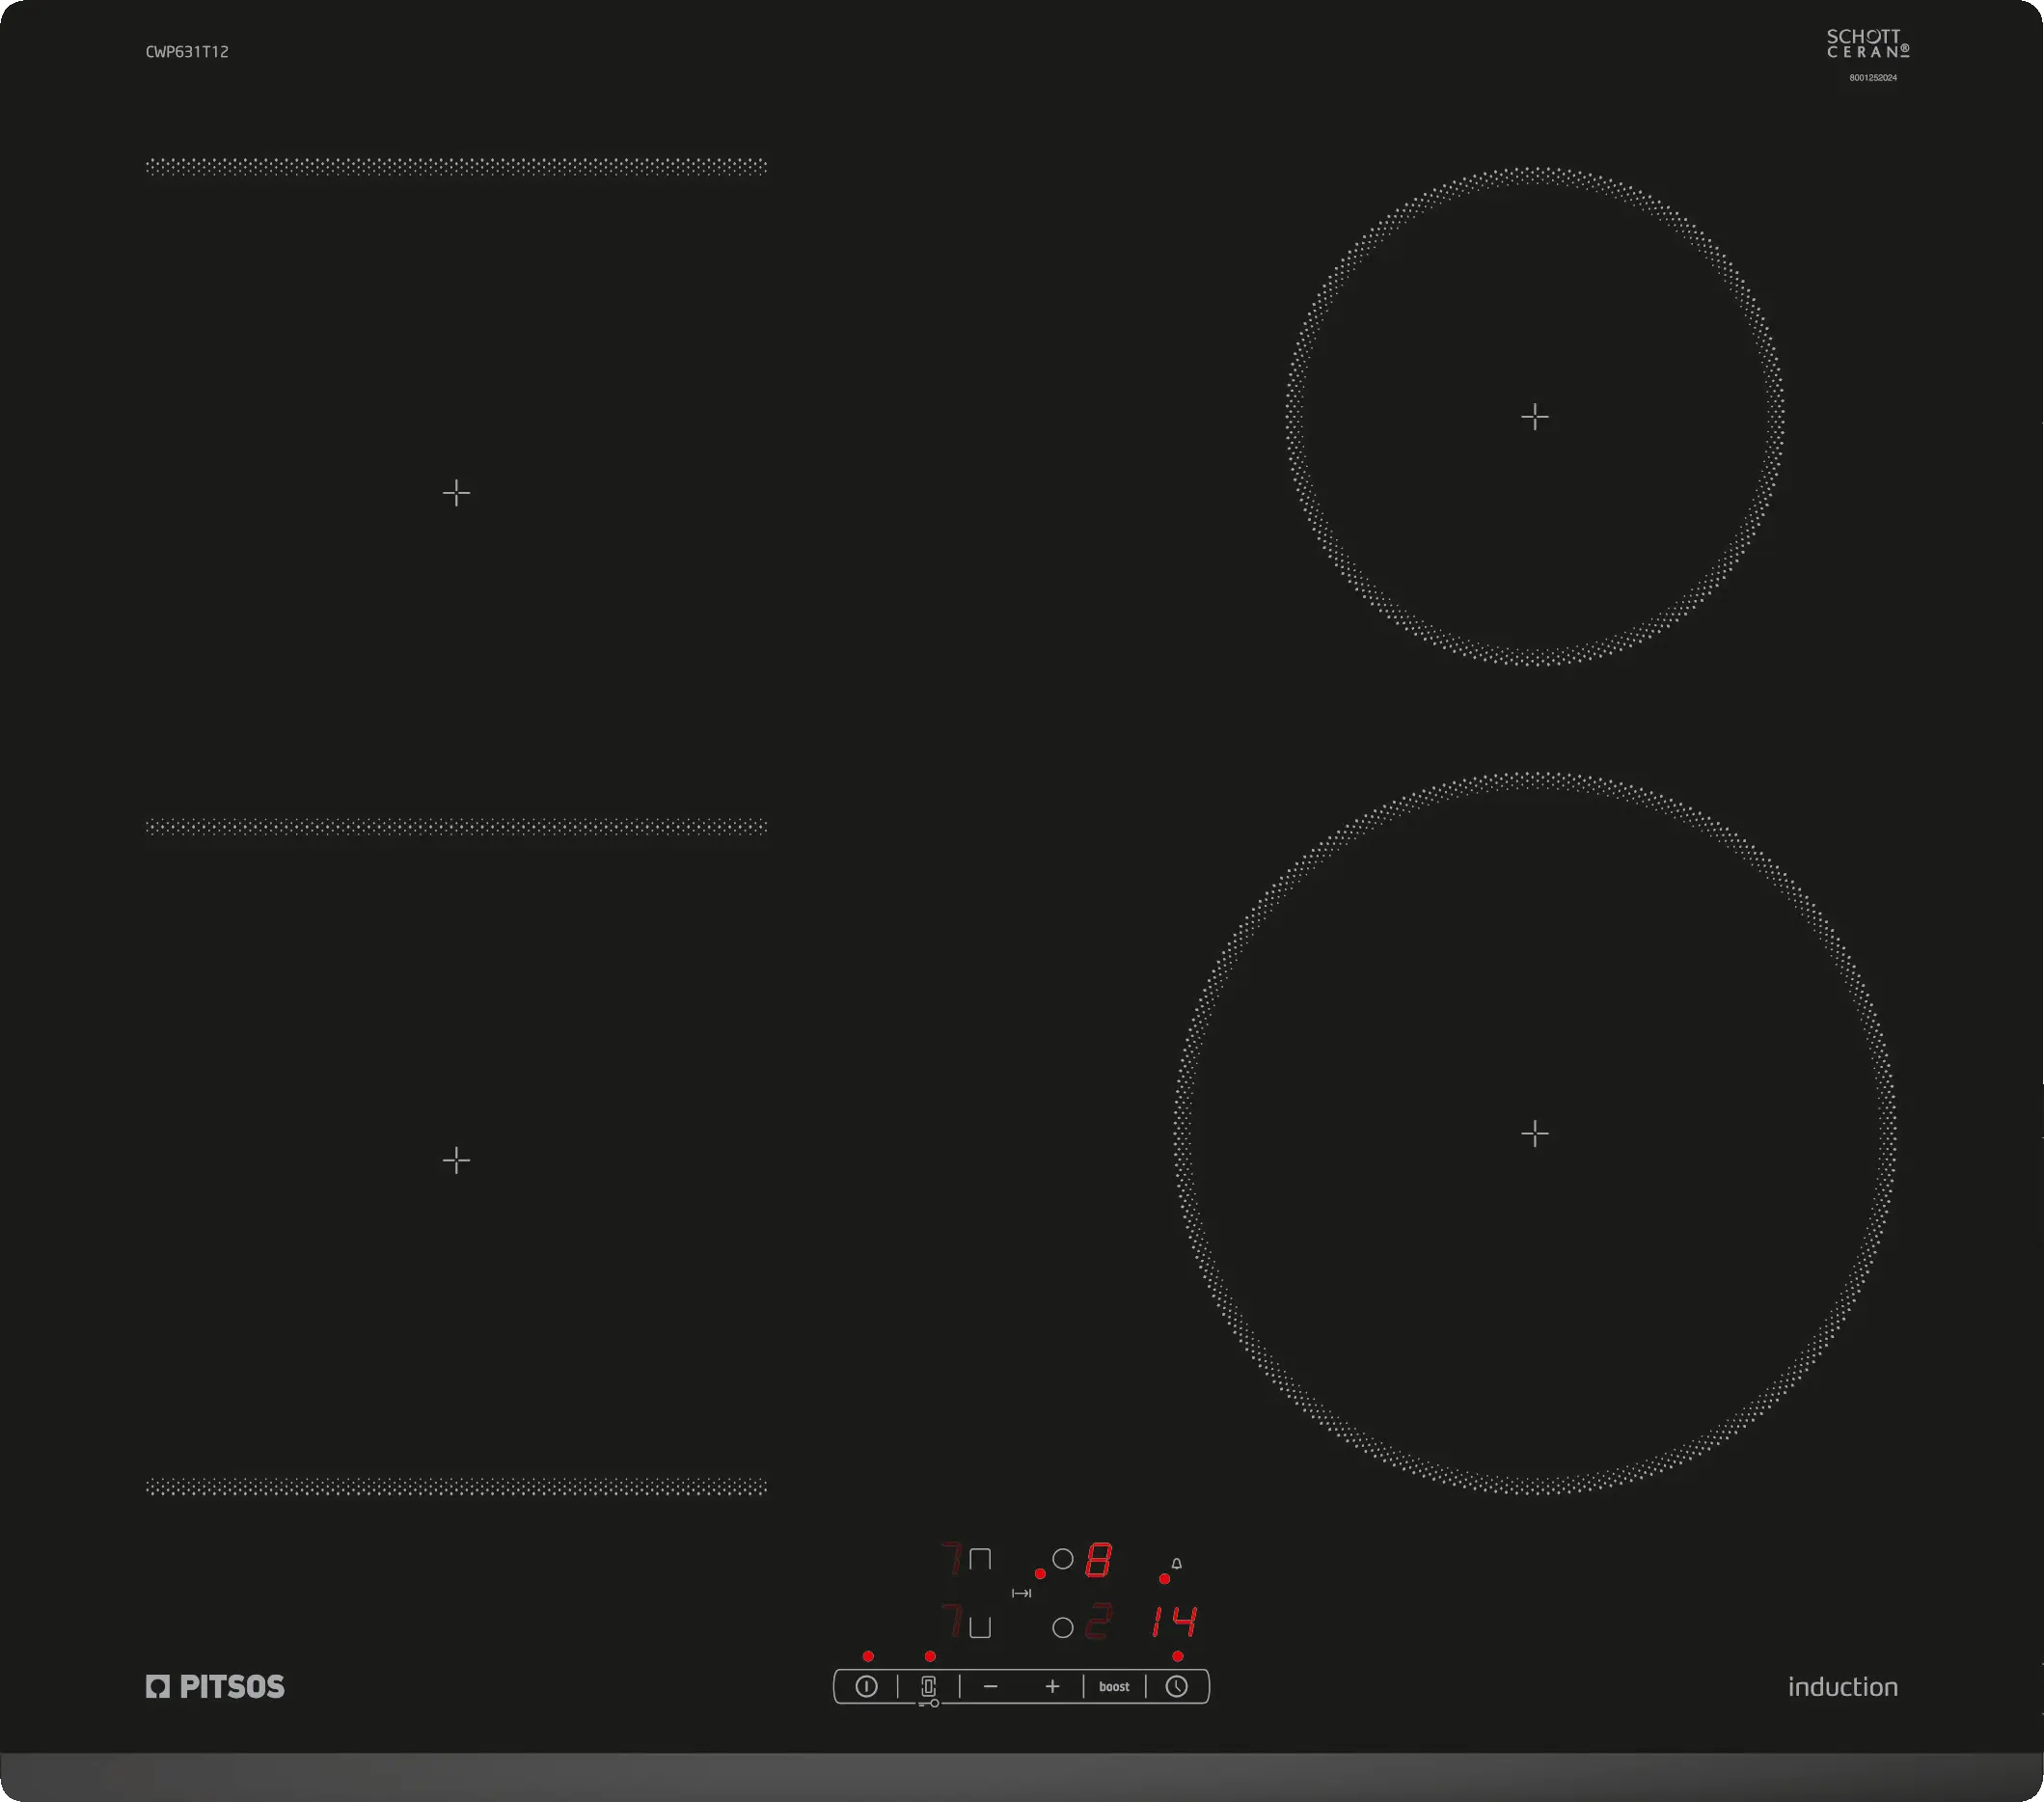This screenshot has width=2044, height=1802.
Task: Touch the upper-left flex zone cross marker
Action: coord(456,492)
